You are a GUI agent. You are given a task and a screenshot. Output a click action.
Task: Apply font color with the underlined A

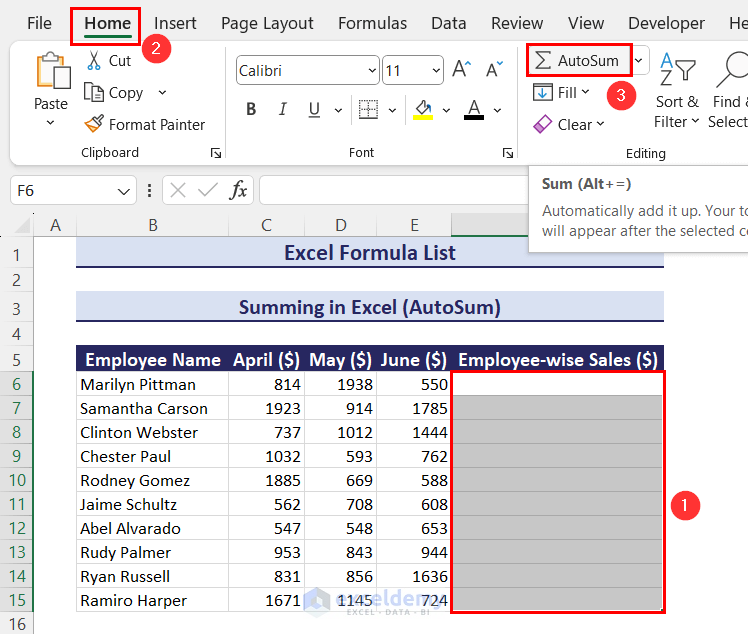tap(474, 110)
